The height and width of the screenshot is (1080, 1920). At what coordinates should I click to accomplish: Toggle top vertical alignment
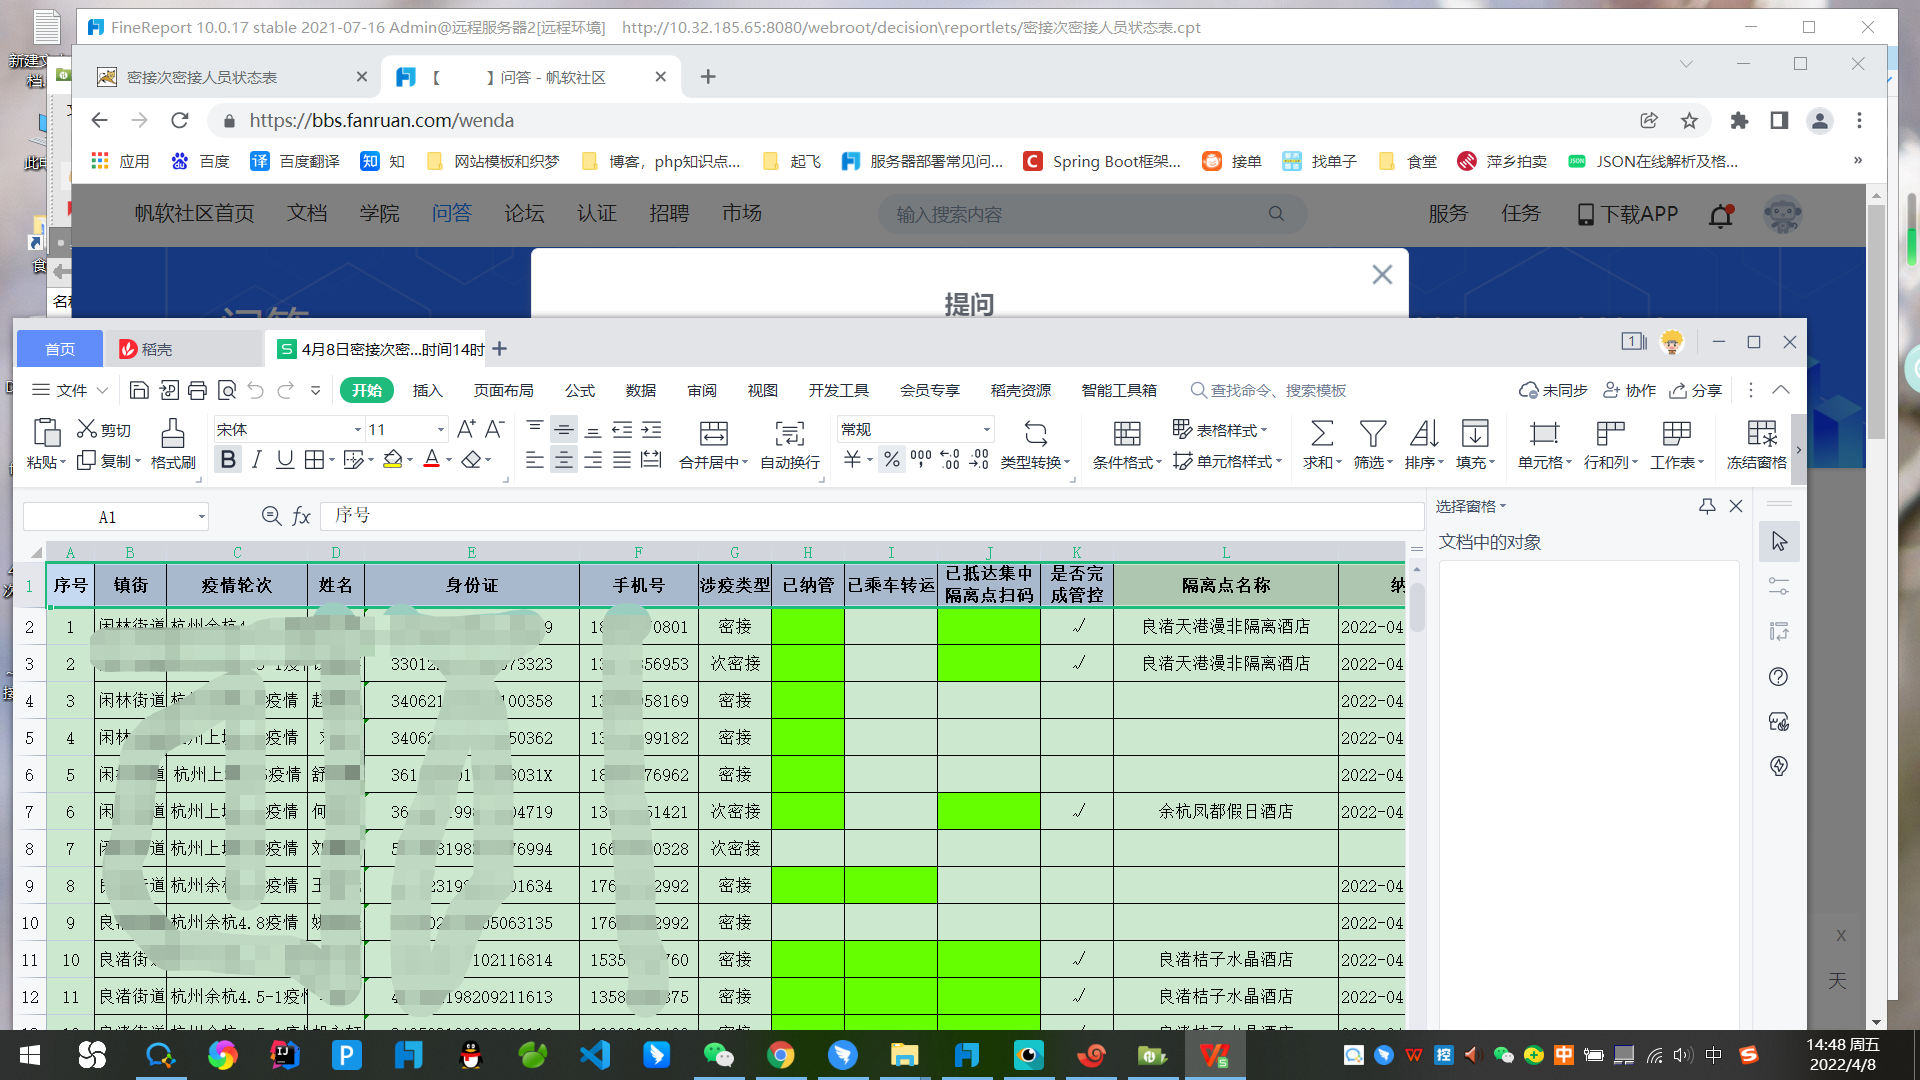click(x=535, y=429)
